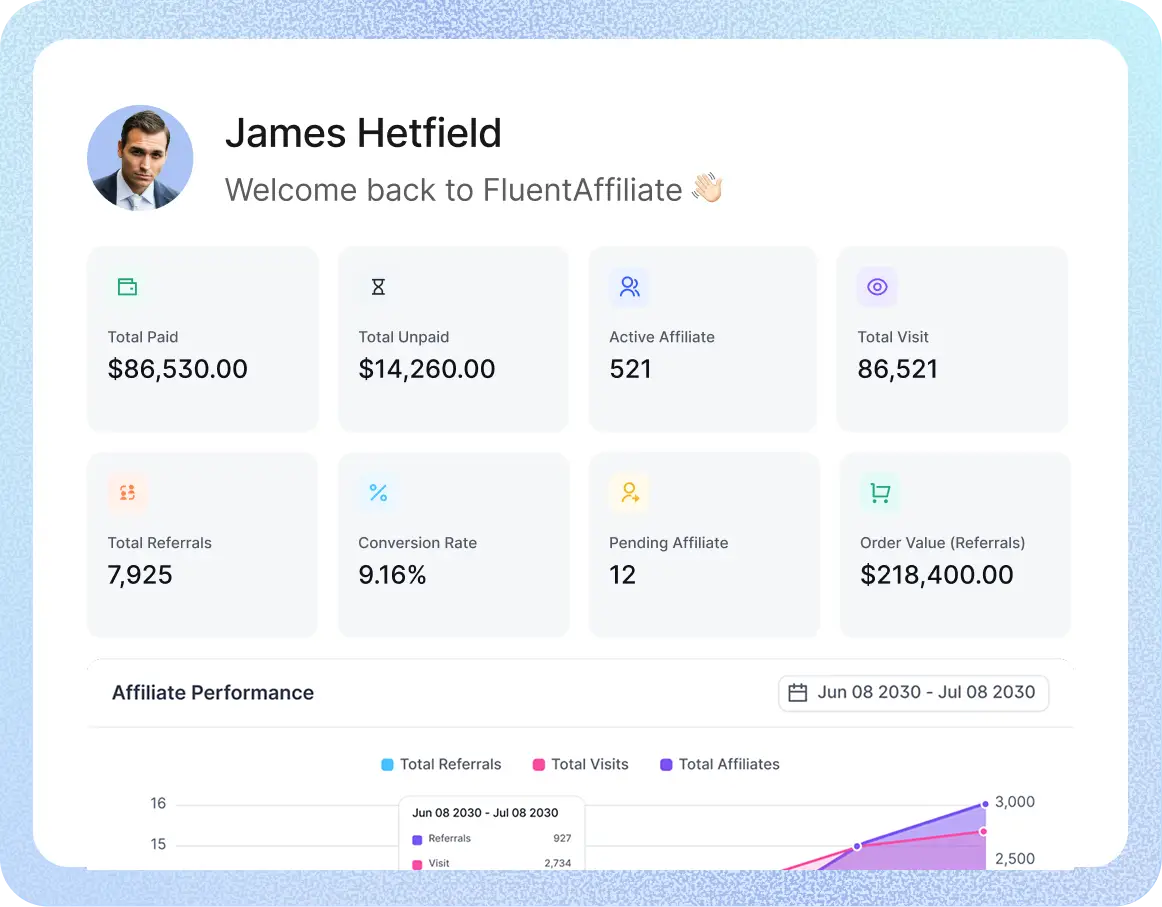Click the blue Total Referrals legend color dot
The image size is (1162, 907).
pyautogui.click(x=386, y=764)
